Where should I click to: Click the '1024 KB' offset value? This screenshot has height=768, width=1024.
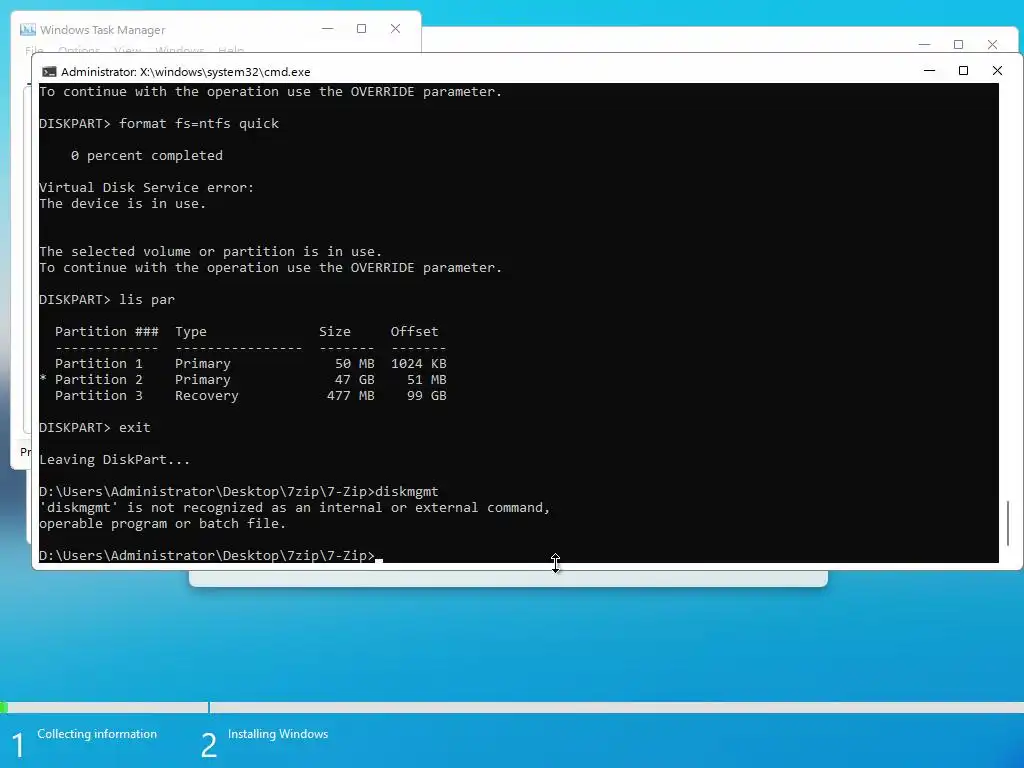[x=419, y=364]
